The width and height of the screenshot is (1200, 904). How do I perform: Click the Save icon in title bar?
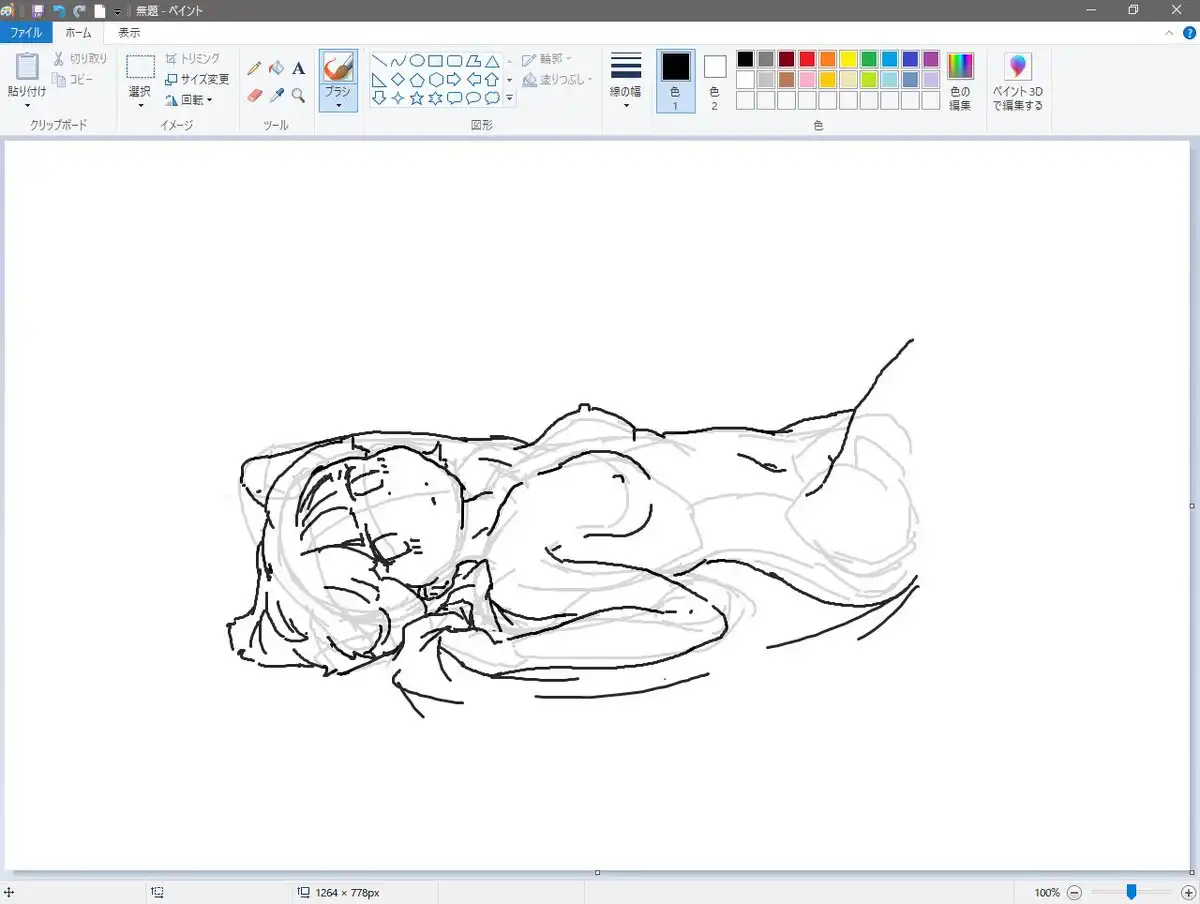point(37,10)
